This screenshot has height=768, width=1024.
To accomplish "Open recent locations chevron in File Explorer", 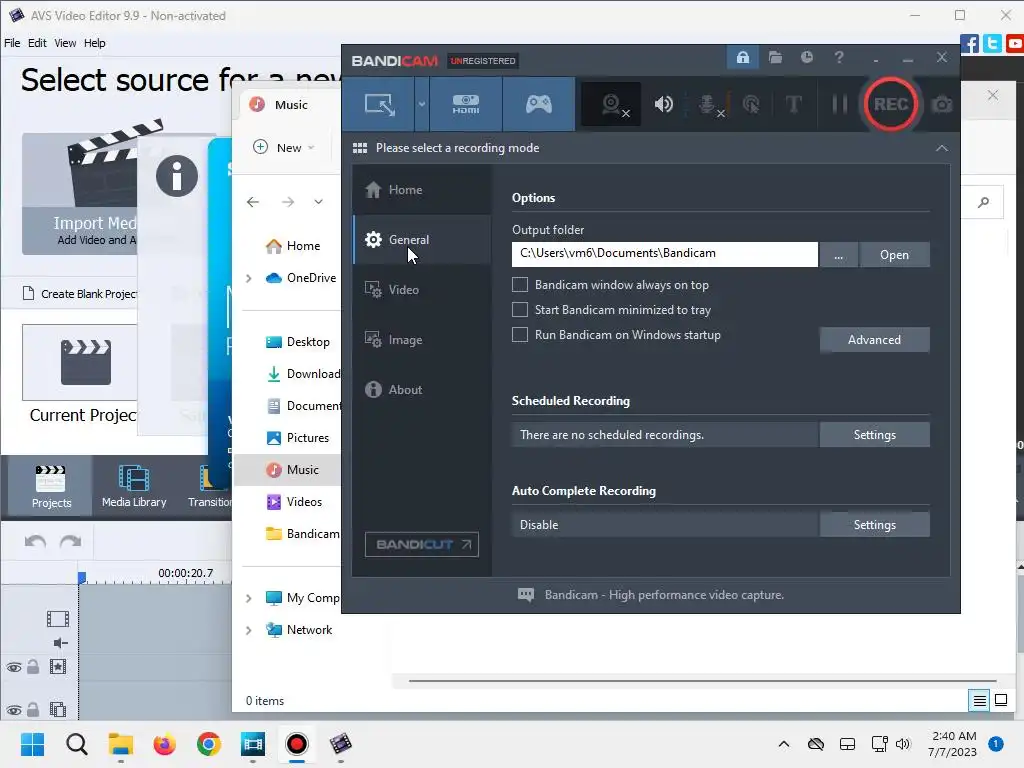I will point(318,202).
